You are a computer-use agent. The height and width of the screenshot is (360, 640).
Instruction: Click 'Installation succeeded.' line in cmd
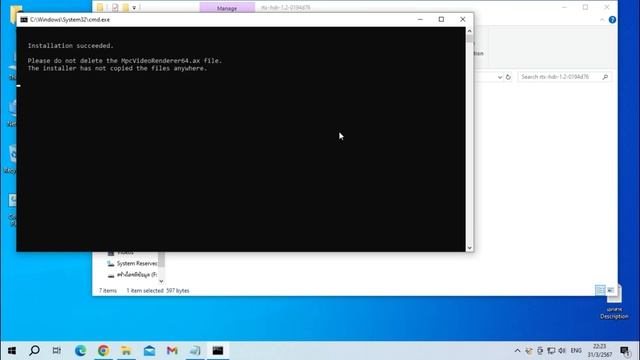71,46
